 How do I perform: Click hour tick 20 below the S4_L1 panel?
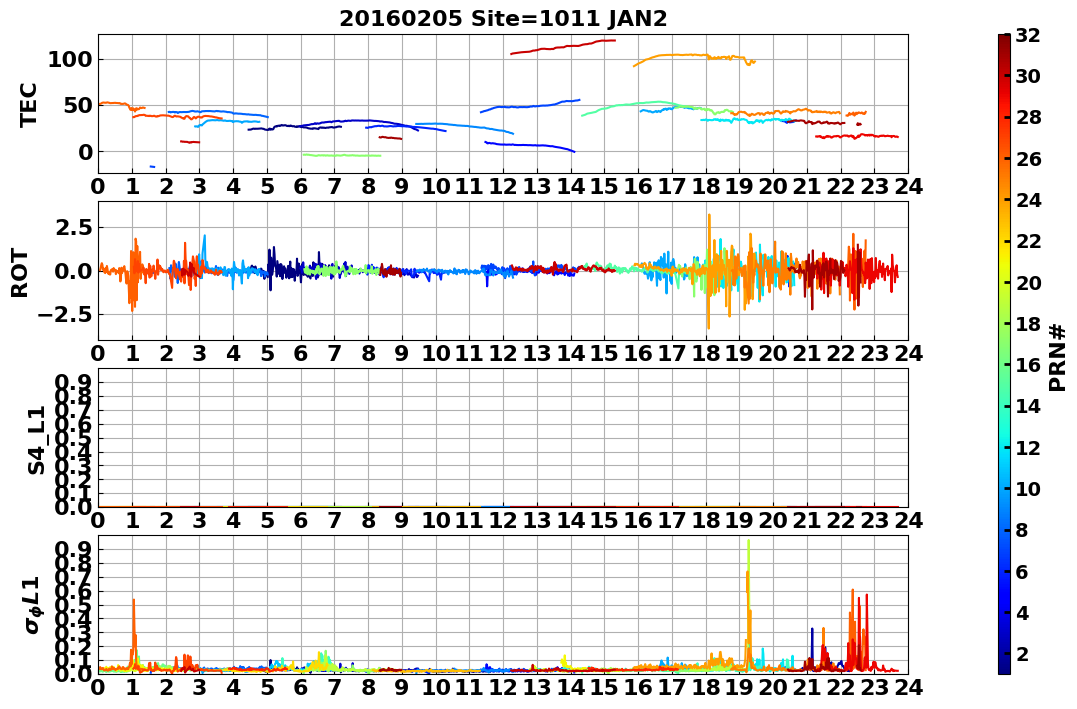click(773, 521)
